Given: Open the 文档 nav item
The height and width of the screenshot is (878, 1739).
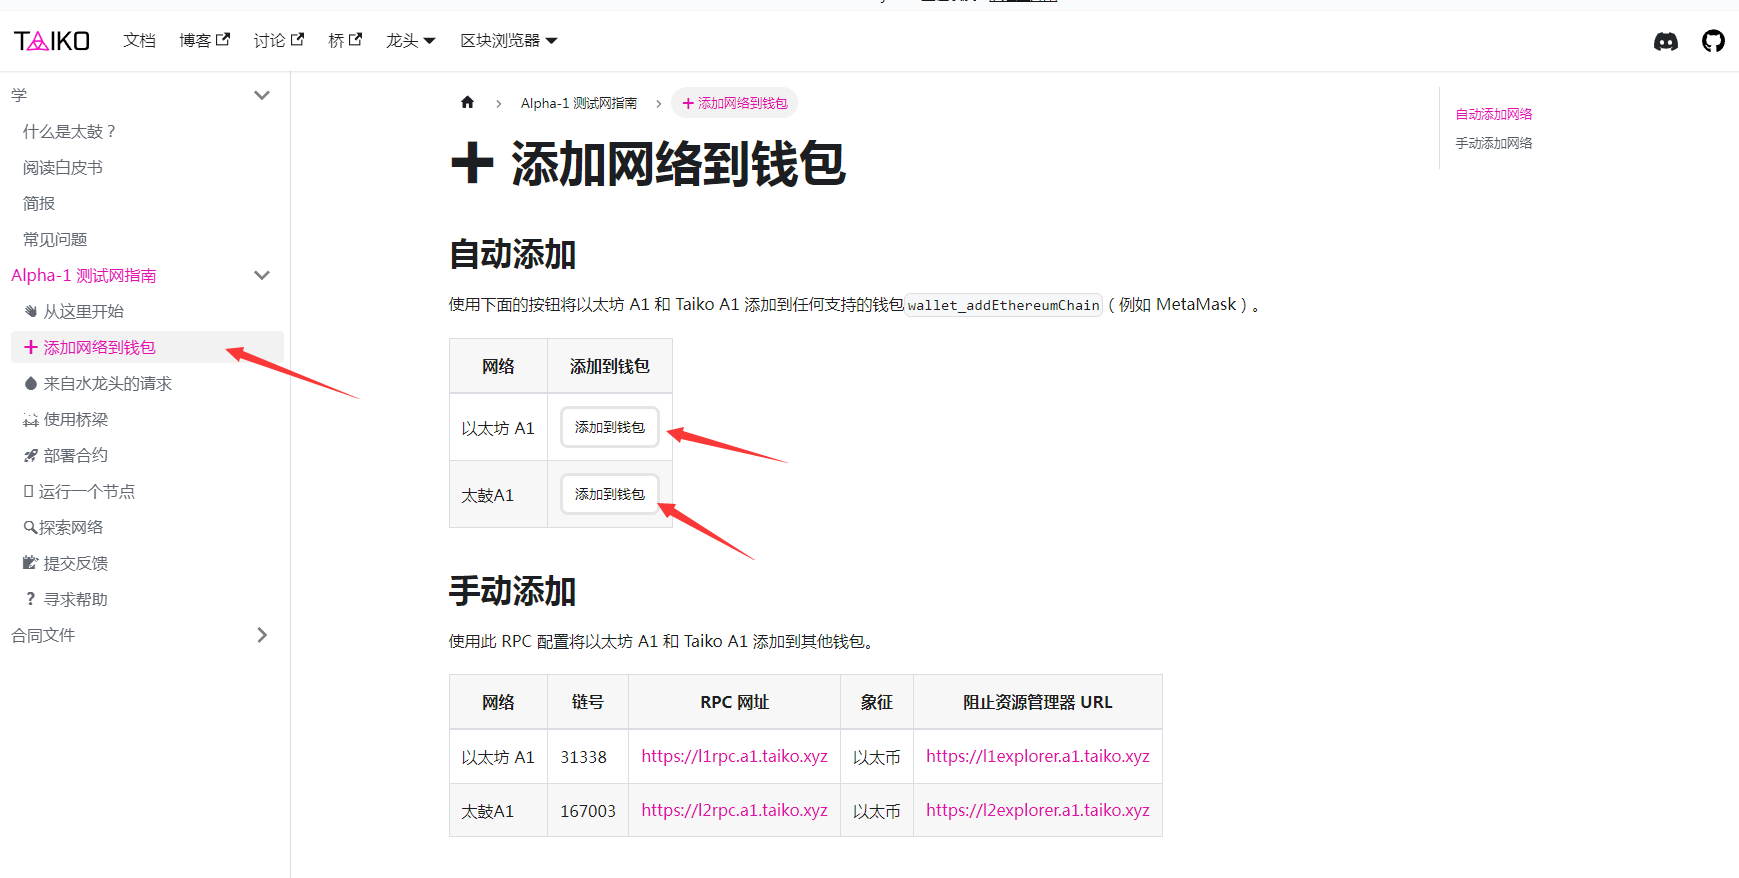Looking at the screenshot, I should pos(139,41).
